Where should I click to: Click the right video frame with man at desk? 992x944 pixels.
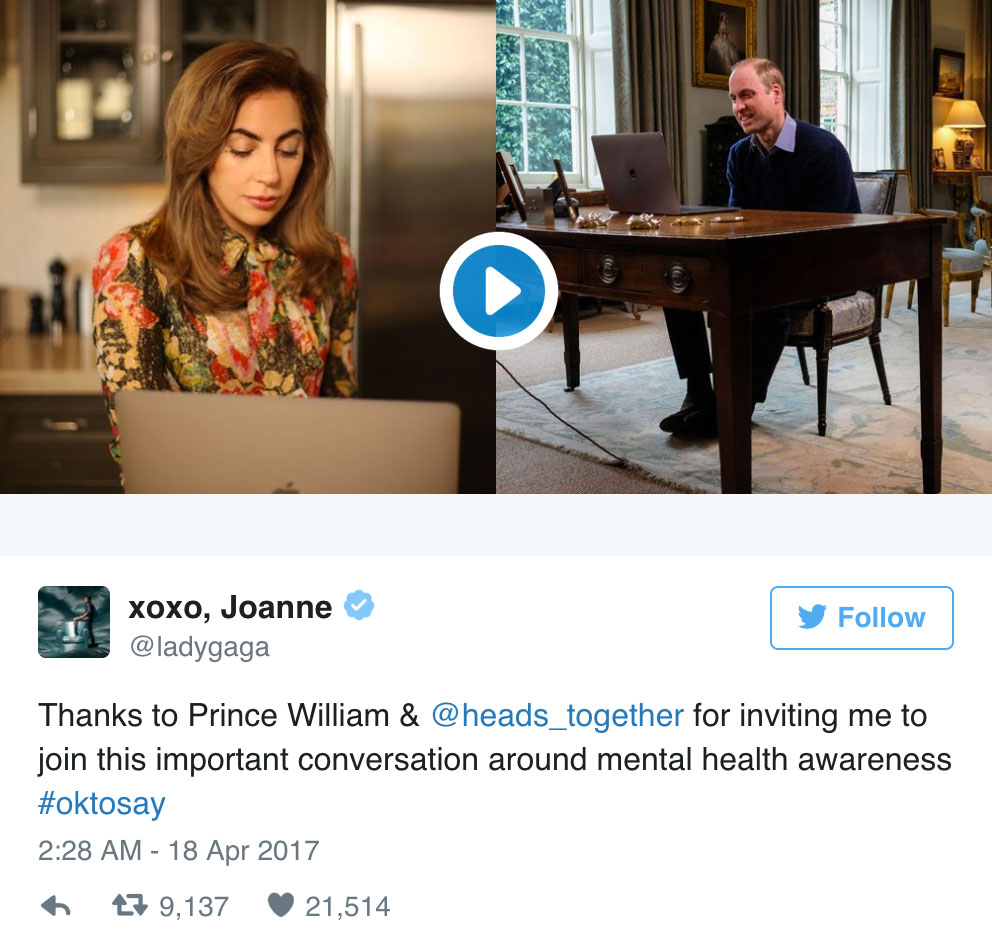(744, 247)
